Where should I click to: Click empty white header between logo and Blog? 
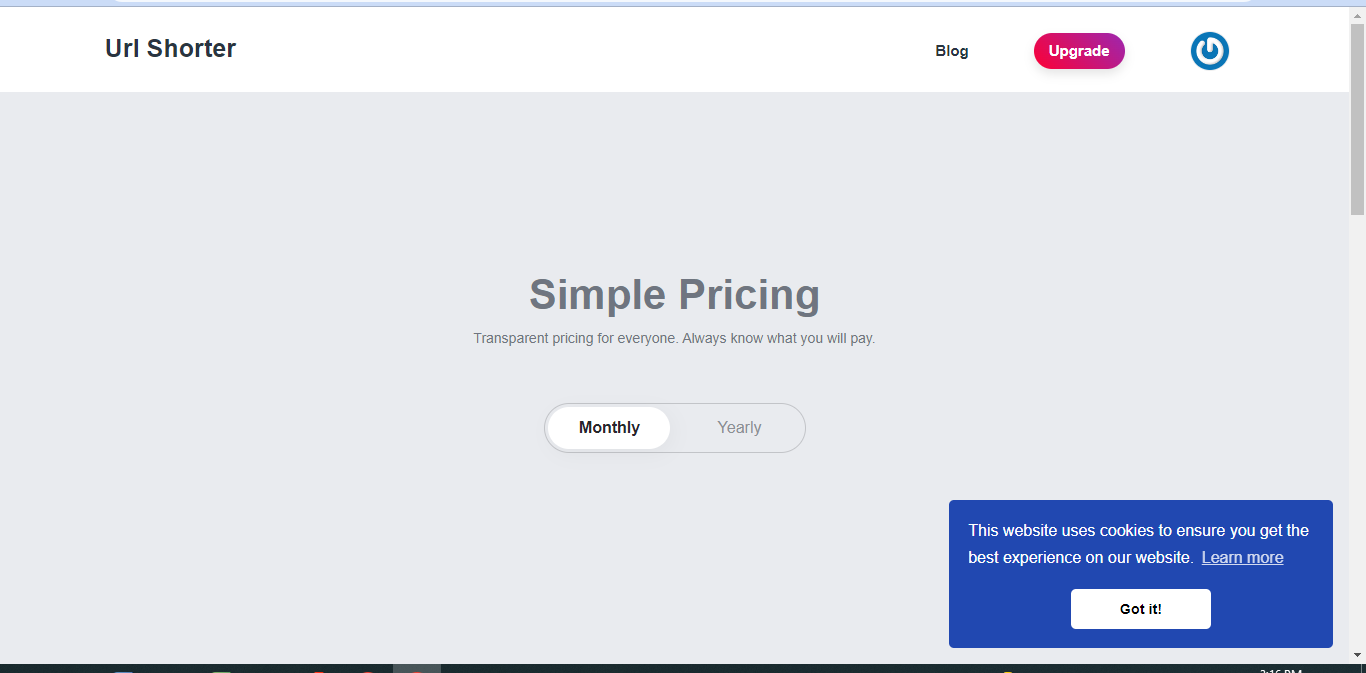pyautogui.click(x=580, y=50)
